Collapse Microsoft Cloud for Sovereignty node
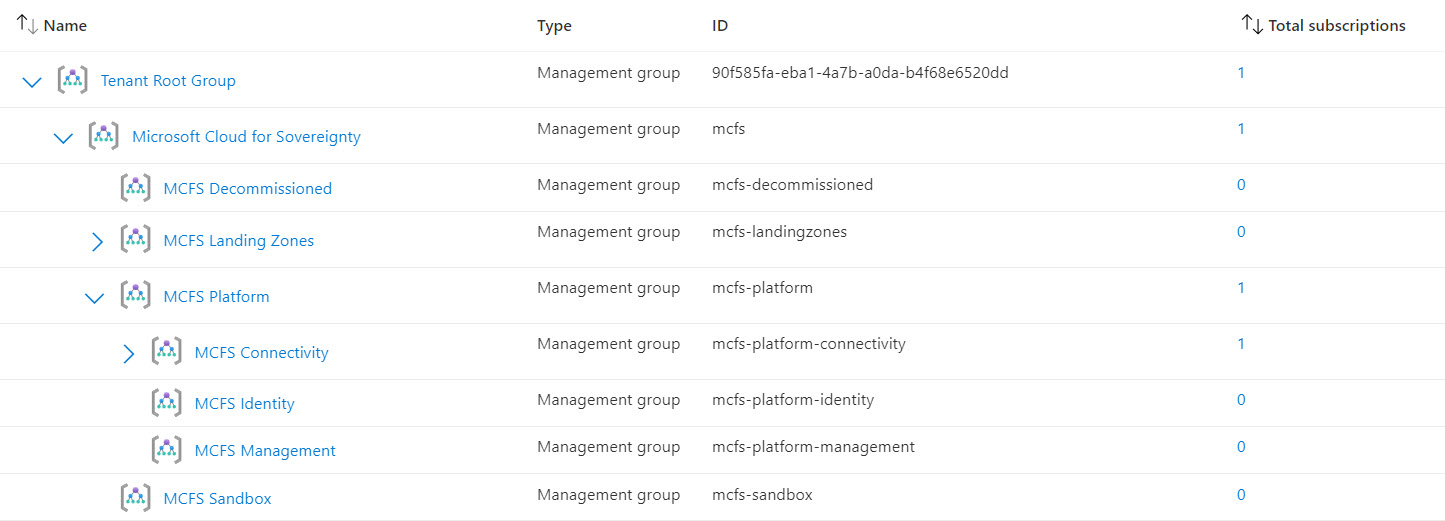This screenshot has height=521, width=1445. tap(63, 138)
